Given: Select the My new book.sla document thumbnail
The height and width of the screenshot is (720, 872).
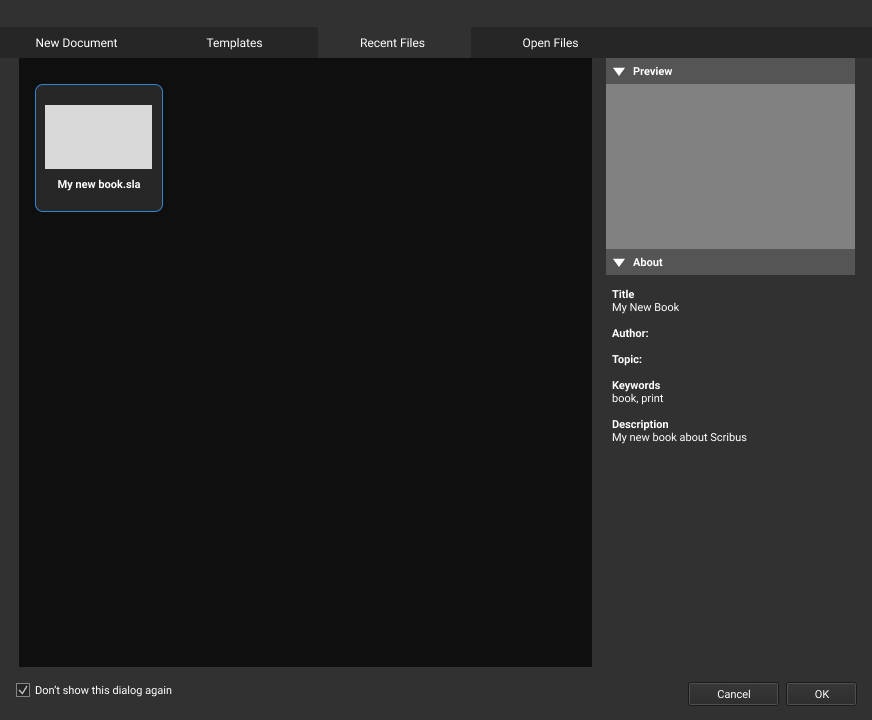Looking at the screenshot, I should point(98,137).
